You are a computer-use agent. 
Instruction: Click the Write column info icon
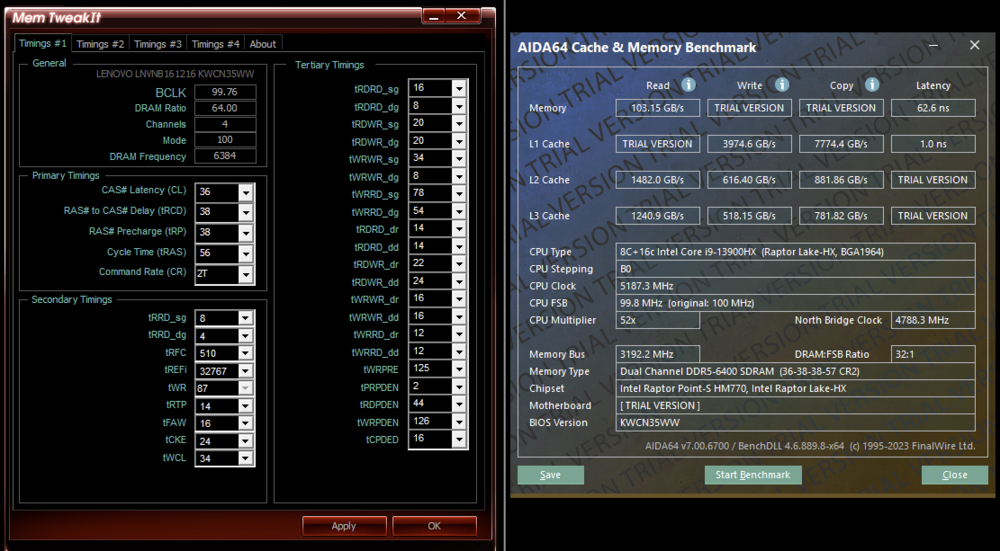pyautogui.click(x=781, y=85)
